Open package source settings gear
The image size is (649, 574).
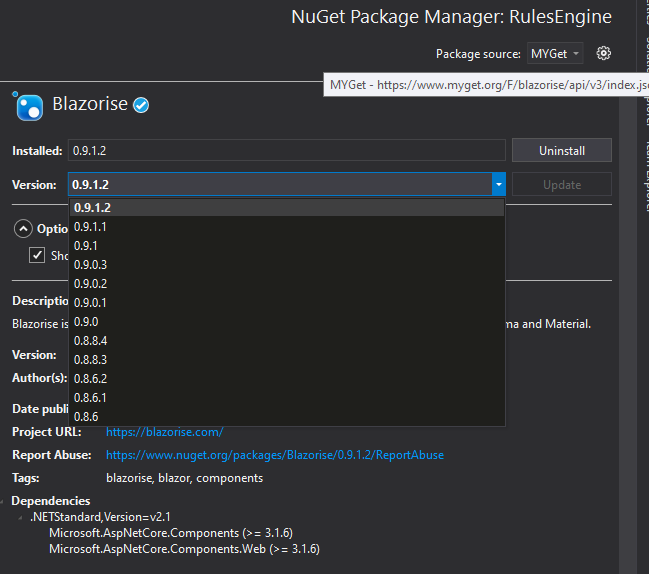pos(603,53)
